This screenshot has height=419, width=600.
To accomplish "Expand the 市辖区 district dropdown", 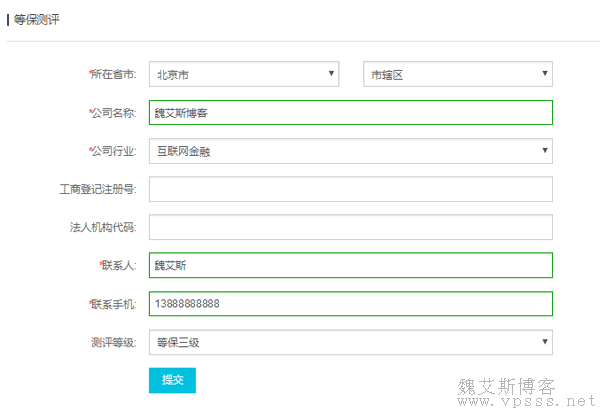I will (457, 75).
